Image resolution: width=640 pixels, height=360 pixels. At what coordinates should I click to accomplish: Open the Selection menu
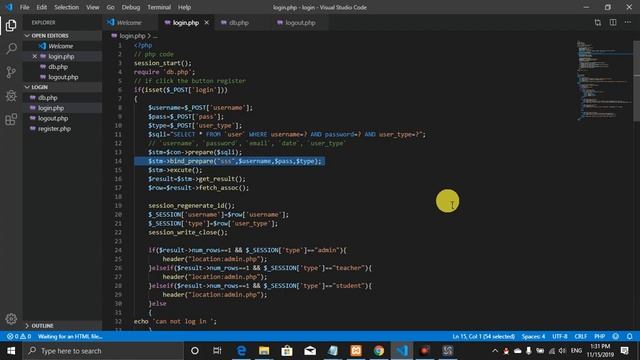(67, 7)
